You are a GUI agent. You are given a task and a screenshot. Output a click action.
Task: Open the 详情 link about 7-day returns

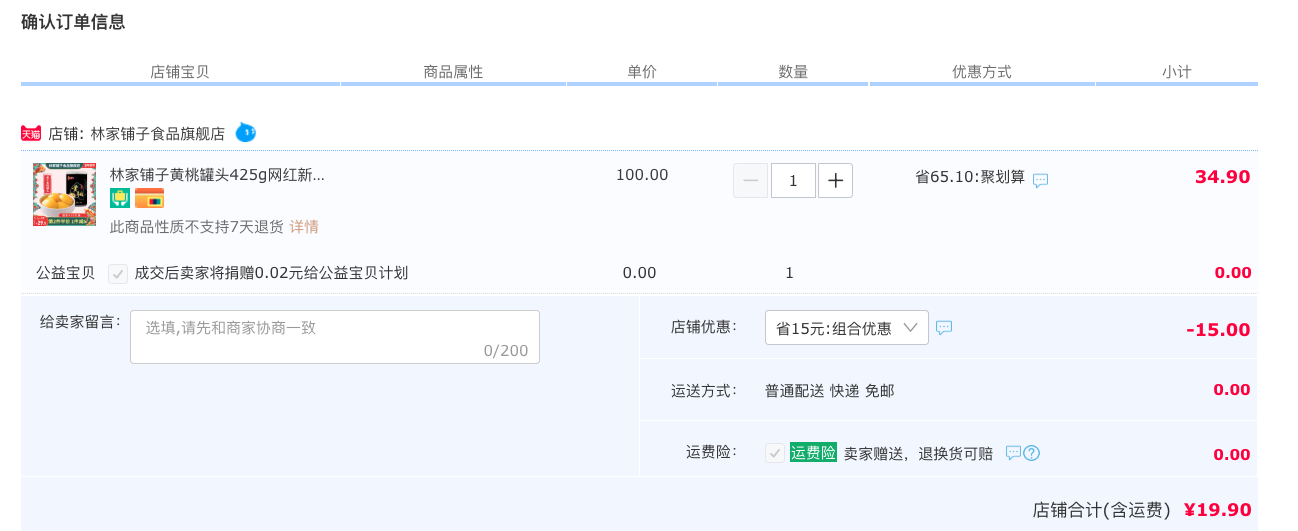click(x=304, y=227)
